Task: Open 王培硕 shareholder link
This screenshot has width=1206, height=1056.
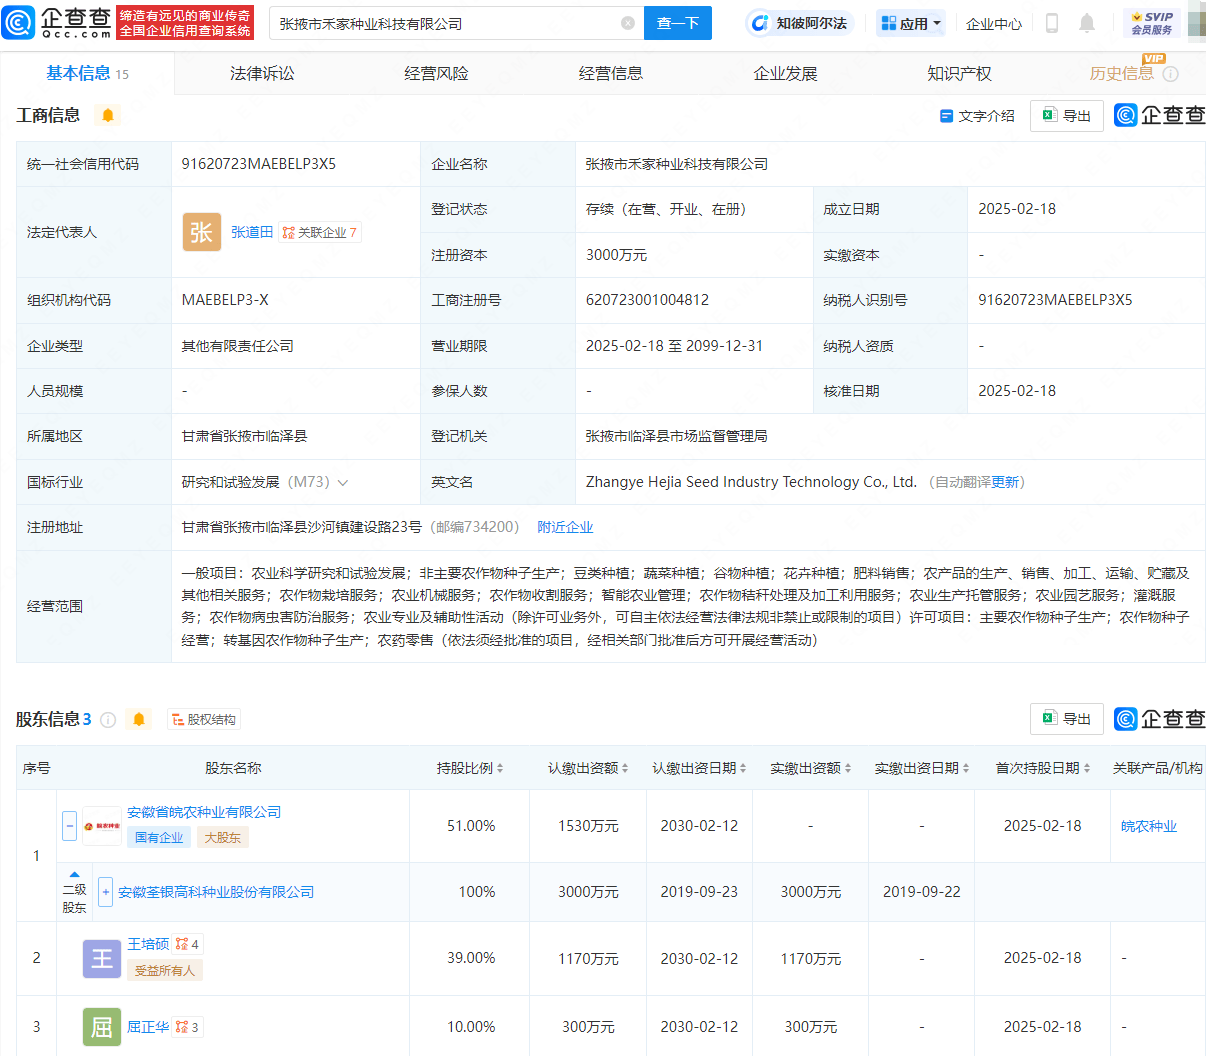Action: point(148,944)
